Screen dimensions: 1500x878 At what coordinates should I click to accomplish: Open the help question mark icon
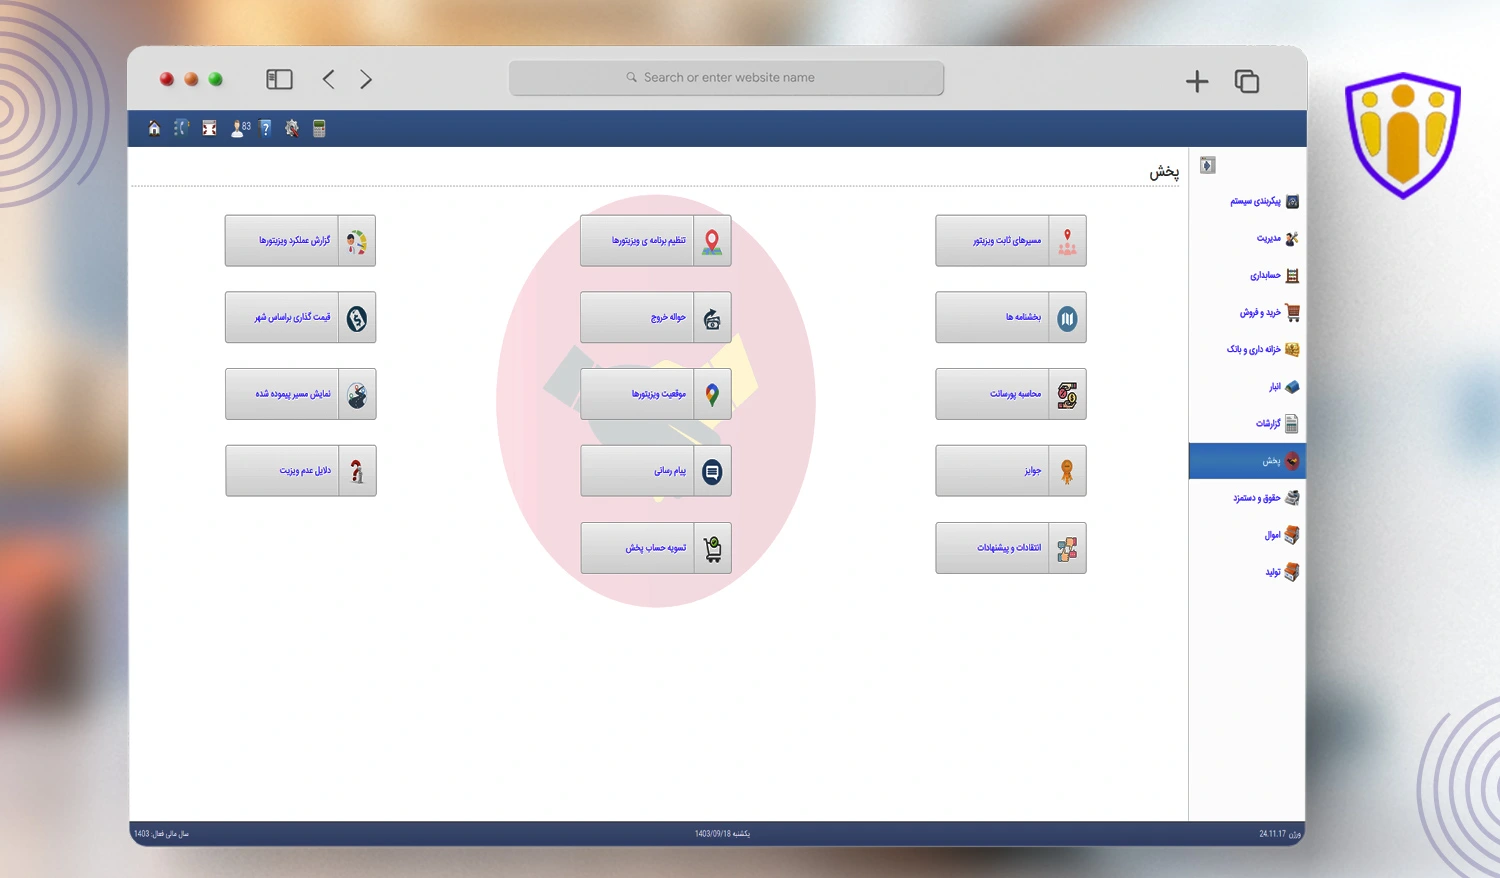pyautogui.click(x=265, y=128)
